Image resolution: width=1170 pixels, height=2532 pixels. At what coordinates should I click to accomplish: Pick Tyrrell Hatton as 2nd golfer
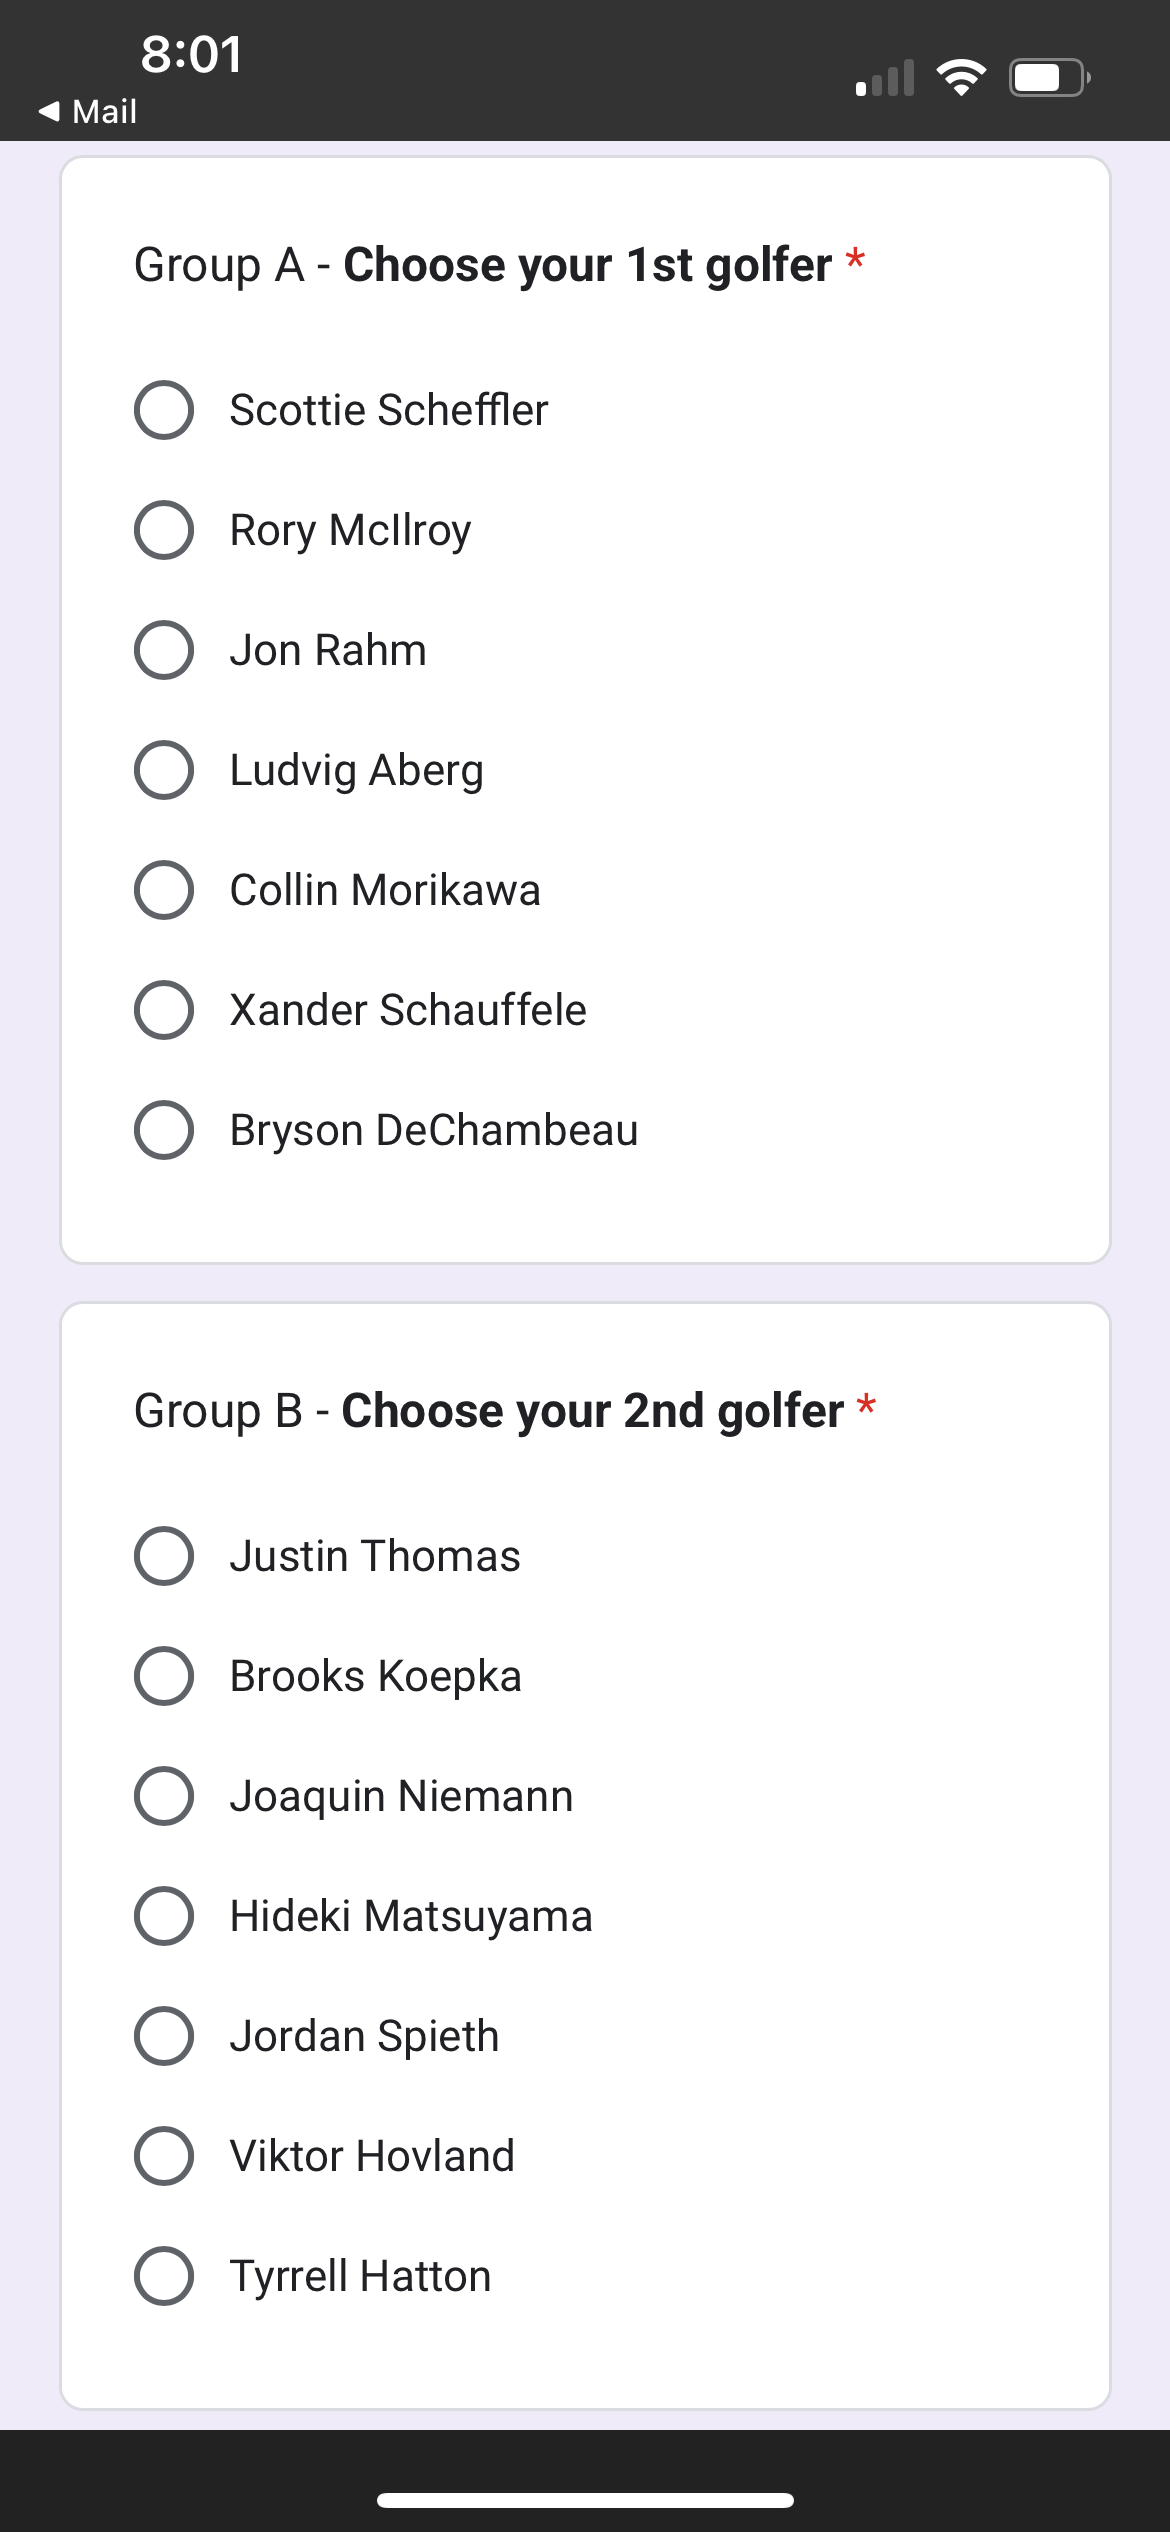tap(164, 2276)
